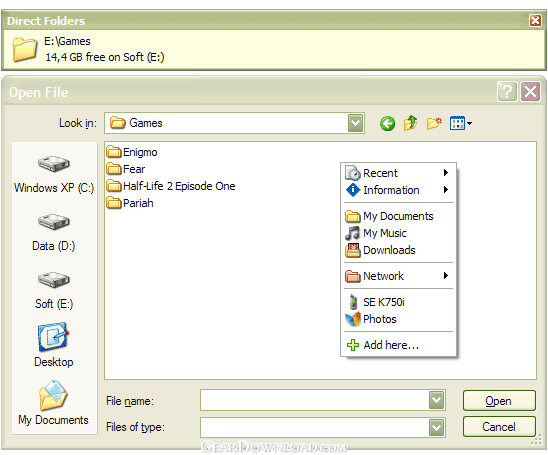Select Data (D:) drive in places bar
Viewport: 548px width, 455px height.
click(x=54, y=233)
